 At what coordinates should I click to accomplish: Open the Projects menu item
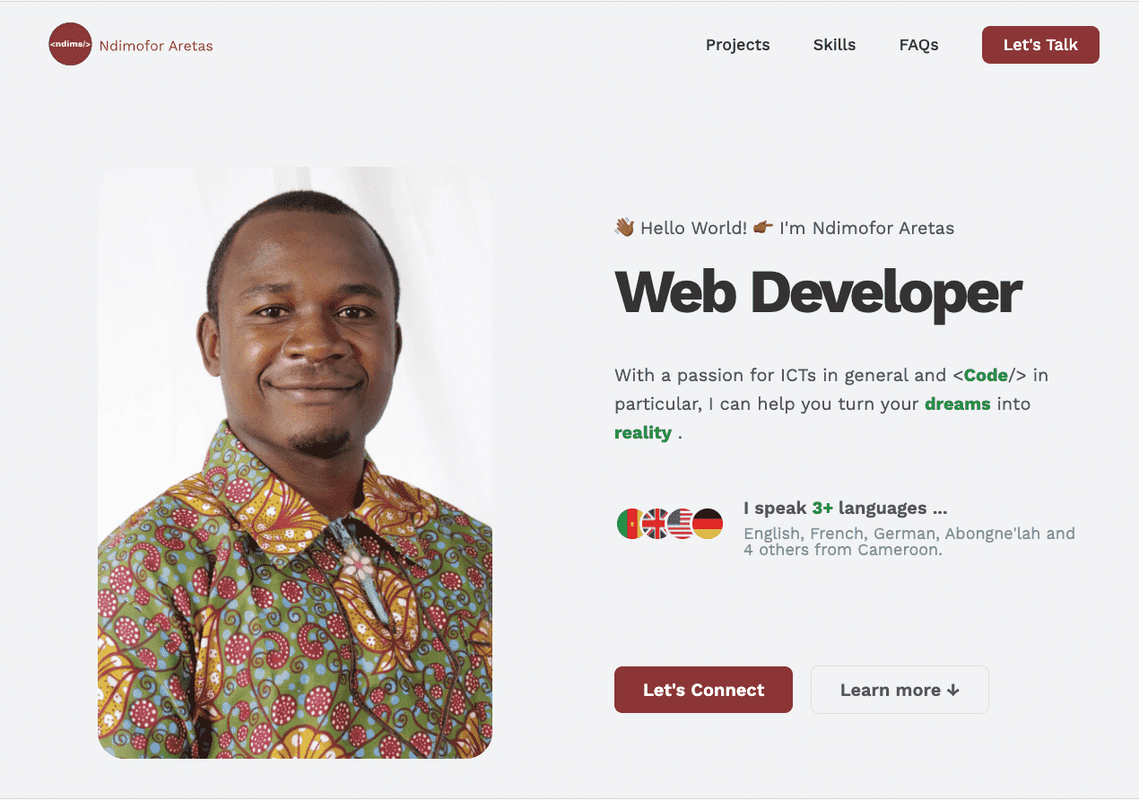coord(737,45)
